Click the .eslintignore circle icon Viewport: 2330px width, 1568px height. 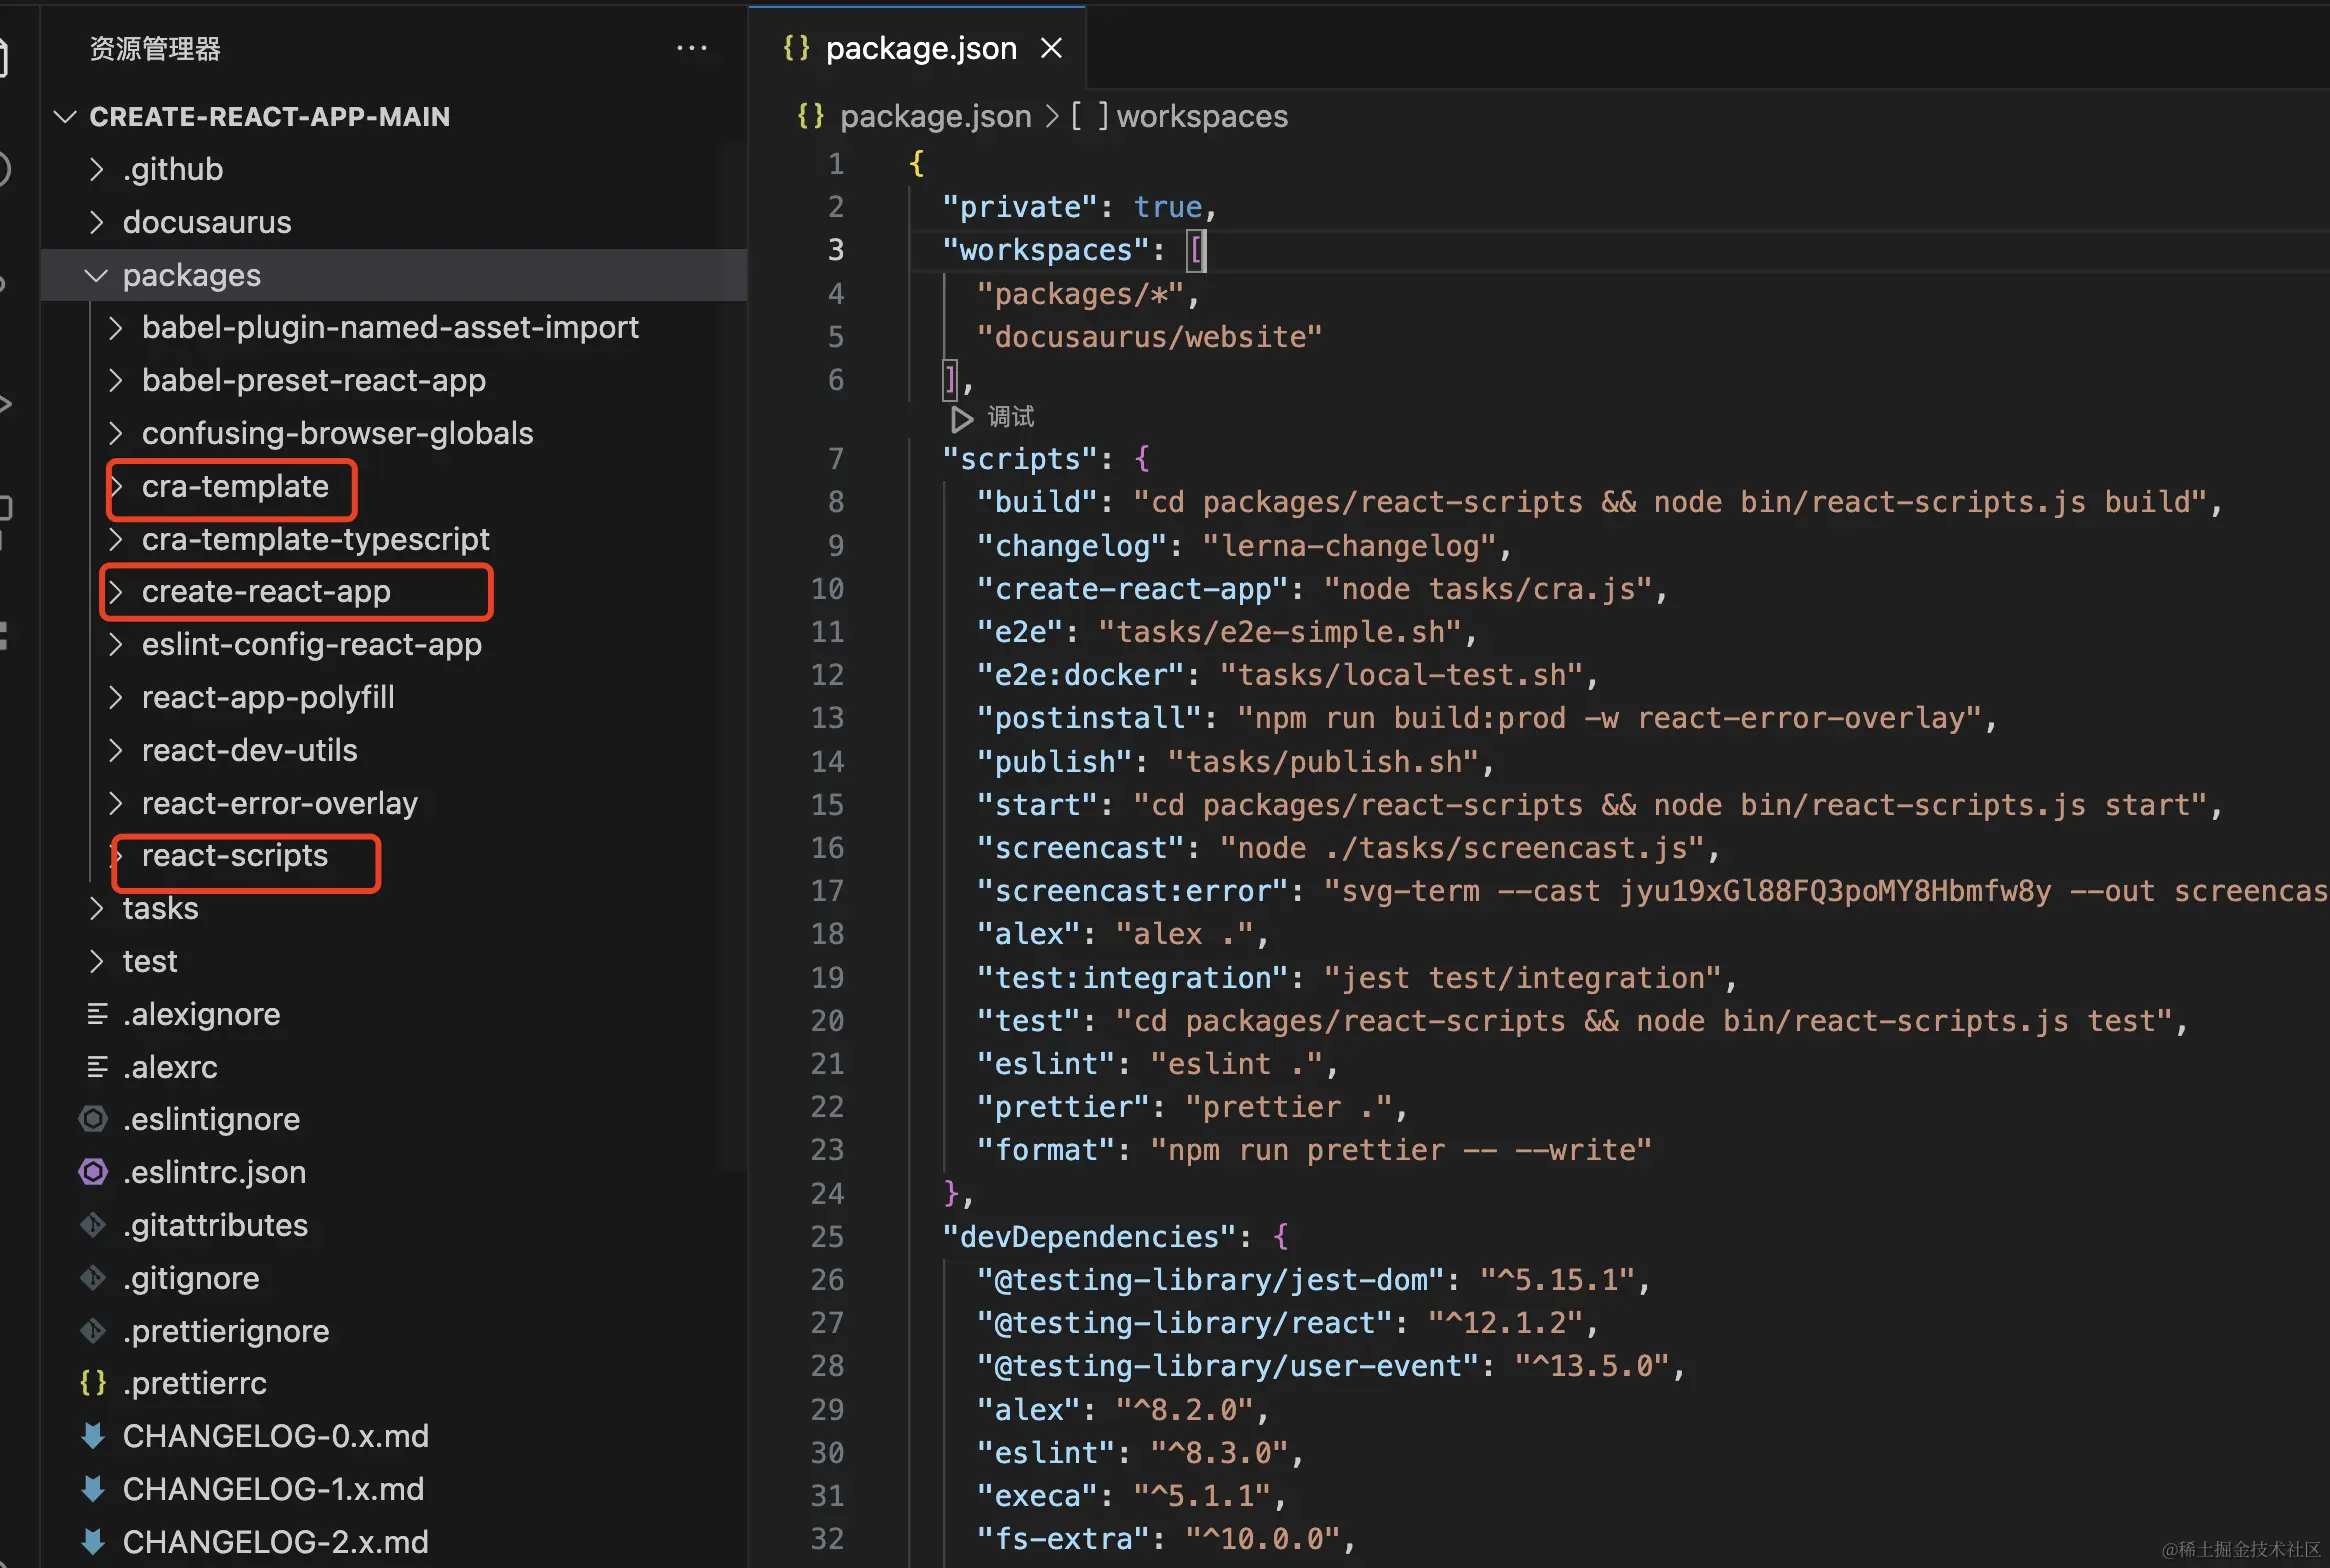coord(93,1119)
